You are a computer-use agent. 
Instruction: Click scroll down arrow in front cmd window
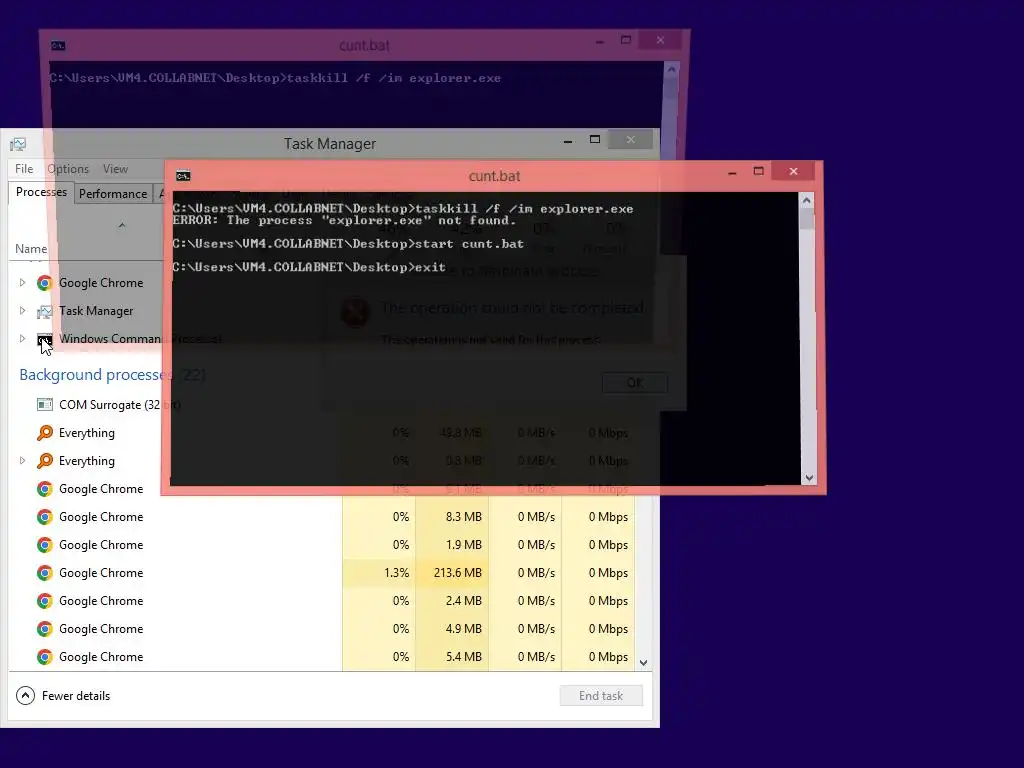809,478
